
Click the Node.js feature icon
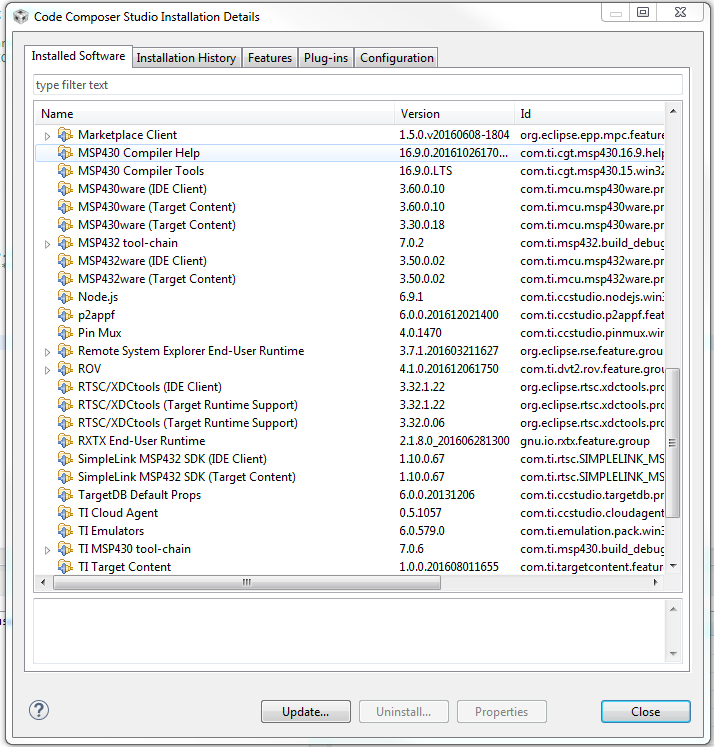[65, 297]
